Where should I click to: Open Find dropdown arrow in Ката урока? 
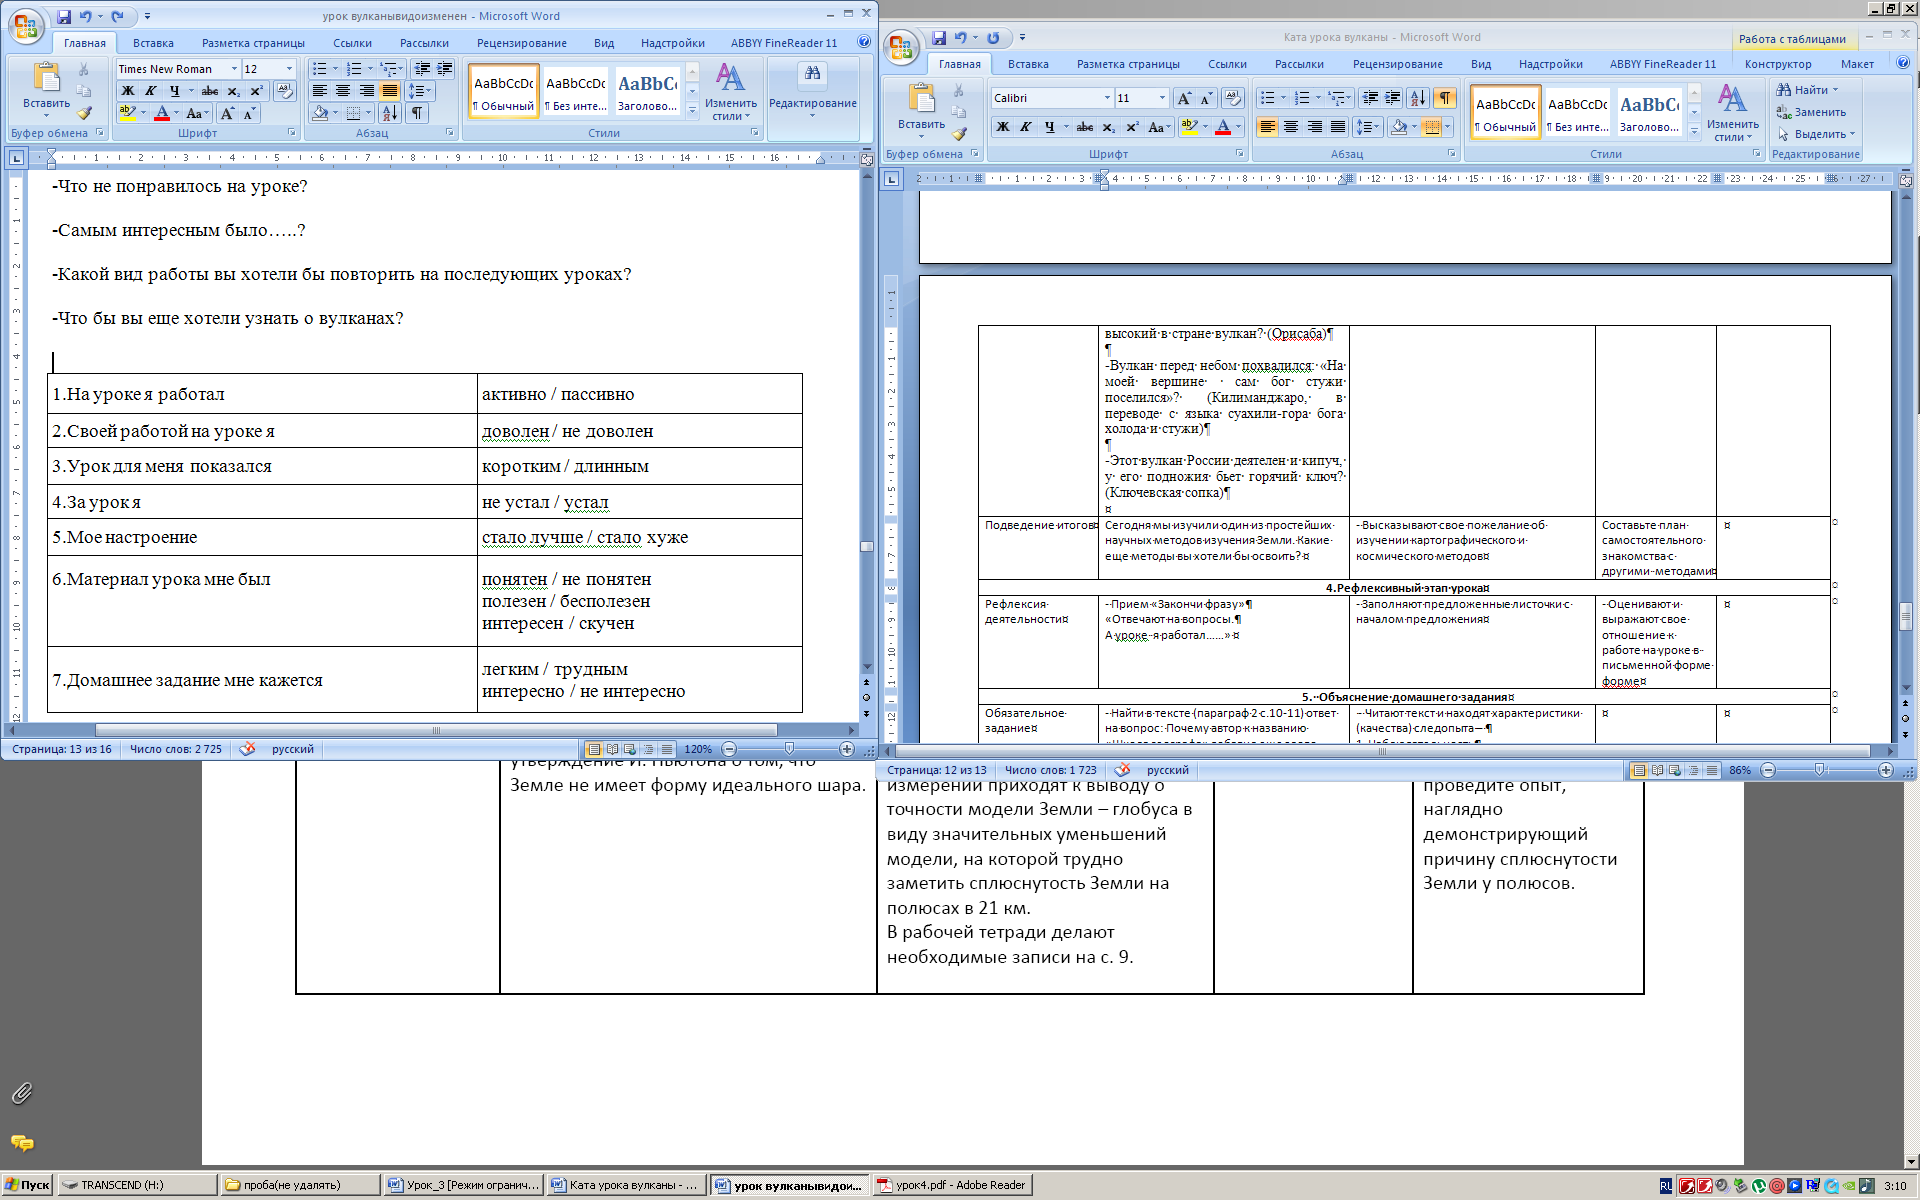click(1835, 90)
